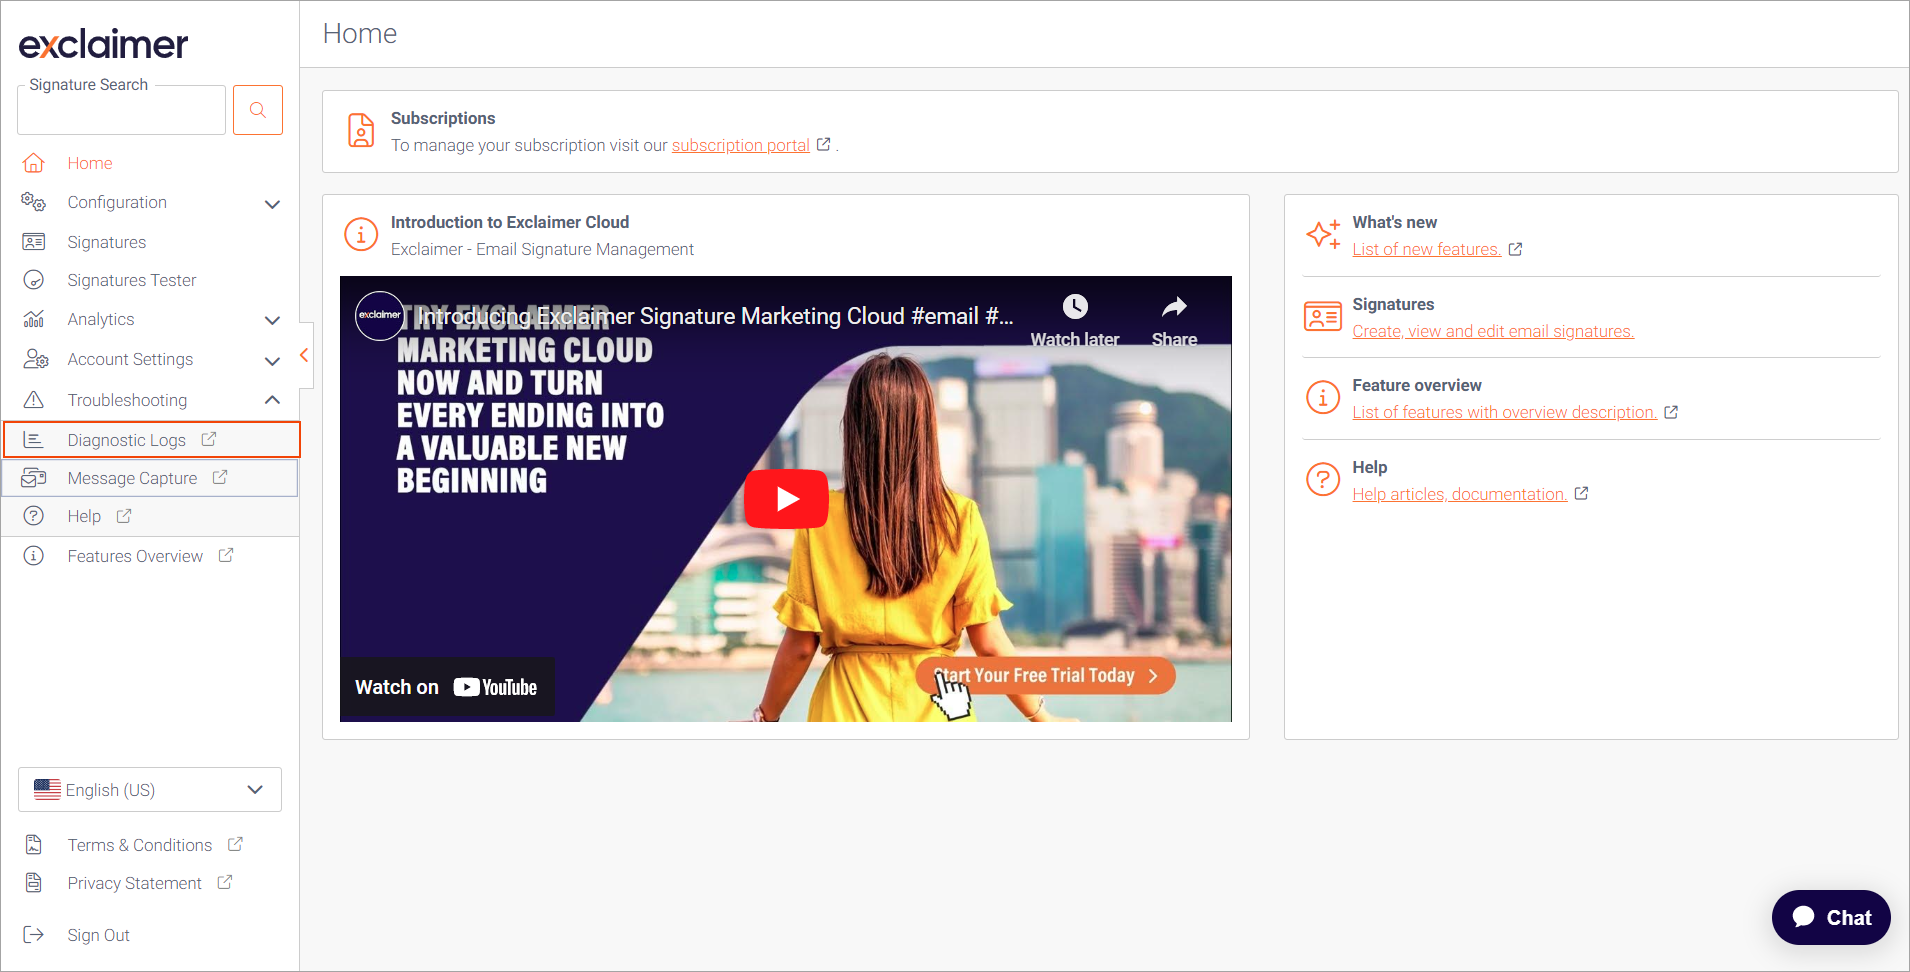Click the orange search magnifier button
This screenshot has width=1910, height=972.
(258, 110)
